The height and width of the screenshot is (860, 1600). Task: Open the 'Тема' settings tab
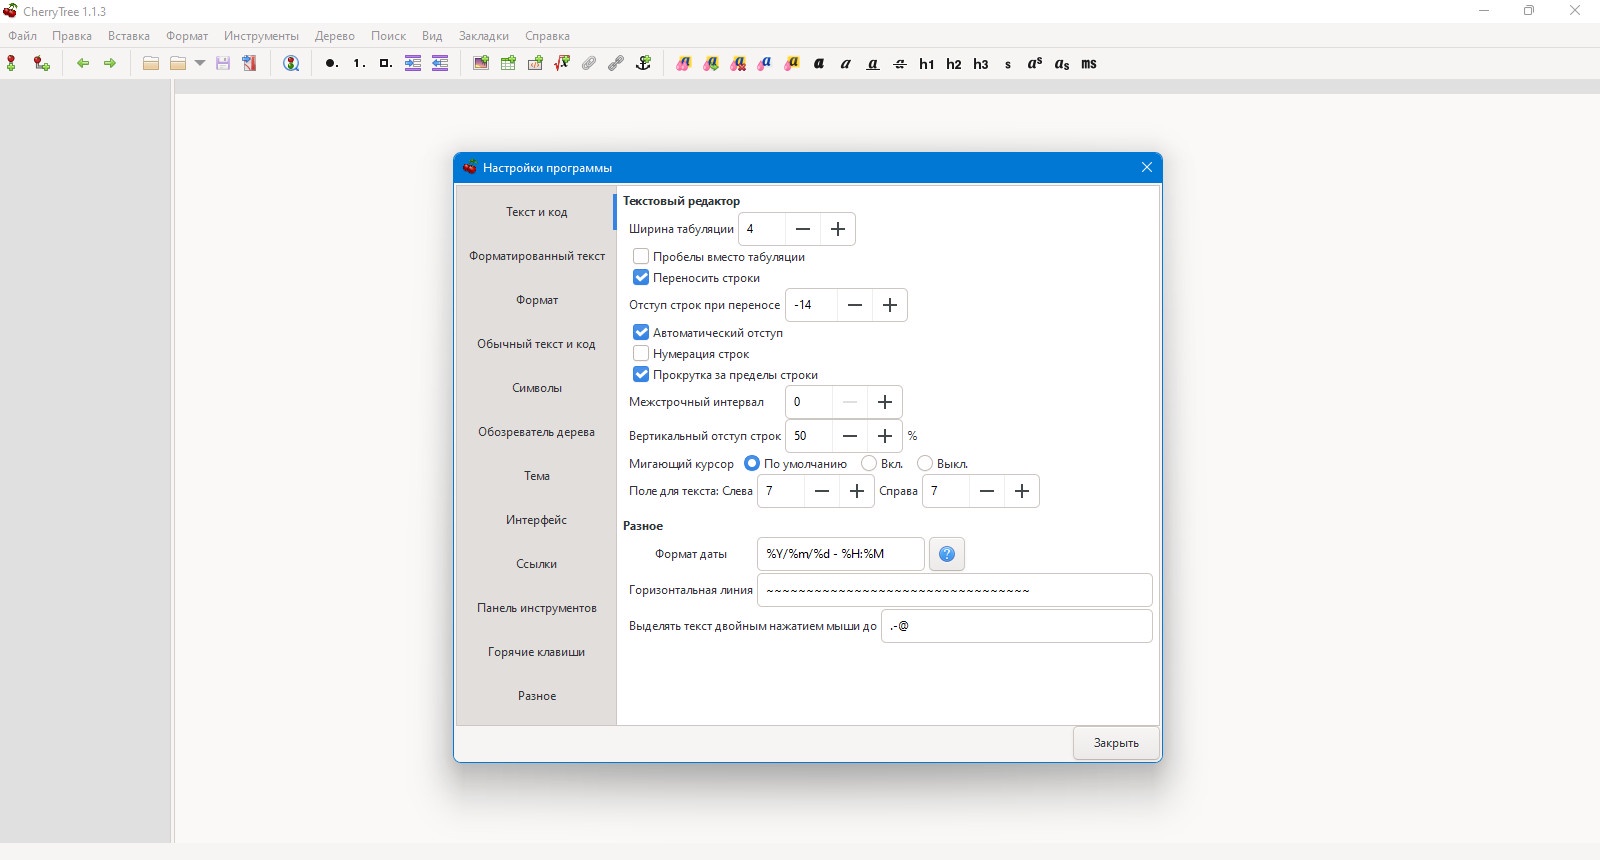click(x=537, y=476)
